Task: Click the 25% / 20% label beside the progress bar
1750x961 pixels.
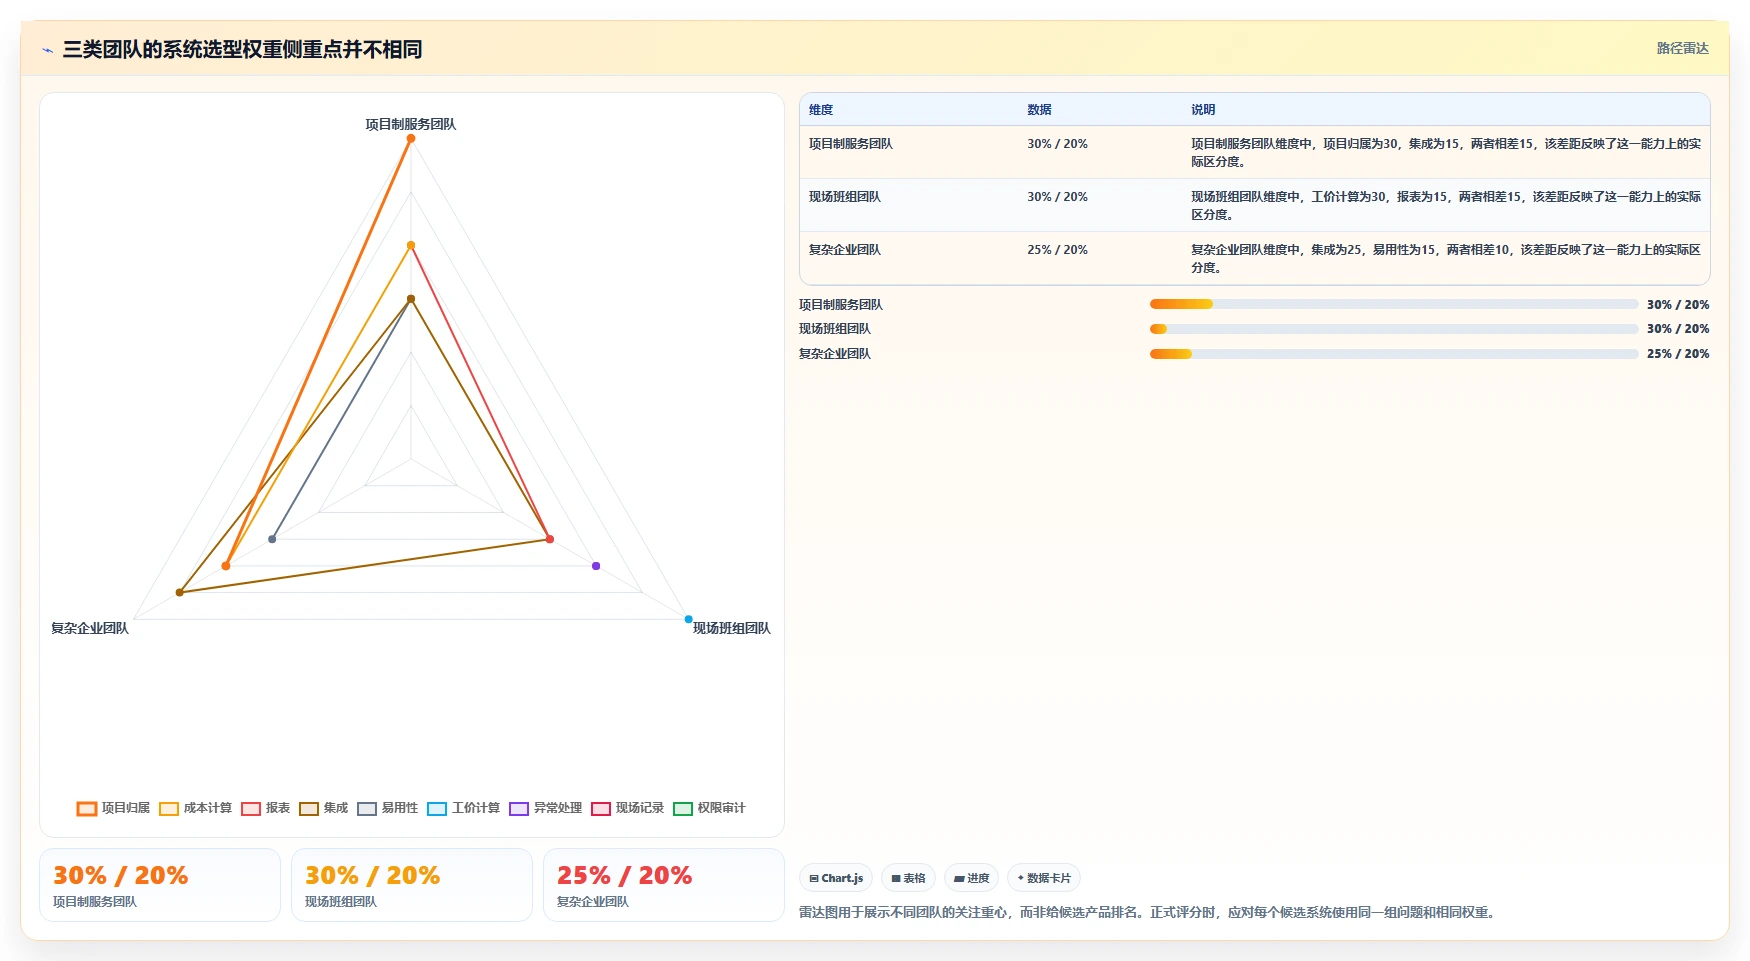Action: 1678,354
